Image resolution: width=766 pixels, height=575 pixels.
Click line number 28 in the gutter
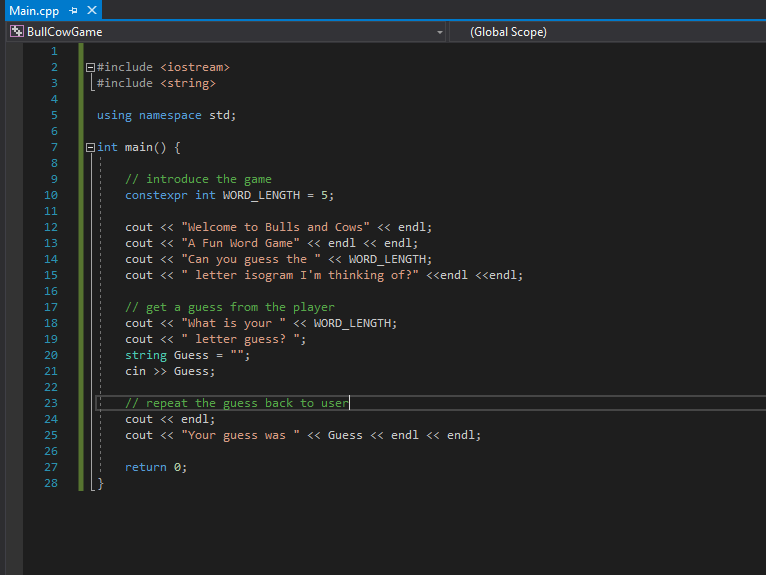pyautogui.click(x=51, y=483)
